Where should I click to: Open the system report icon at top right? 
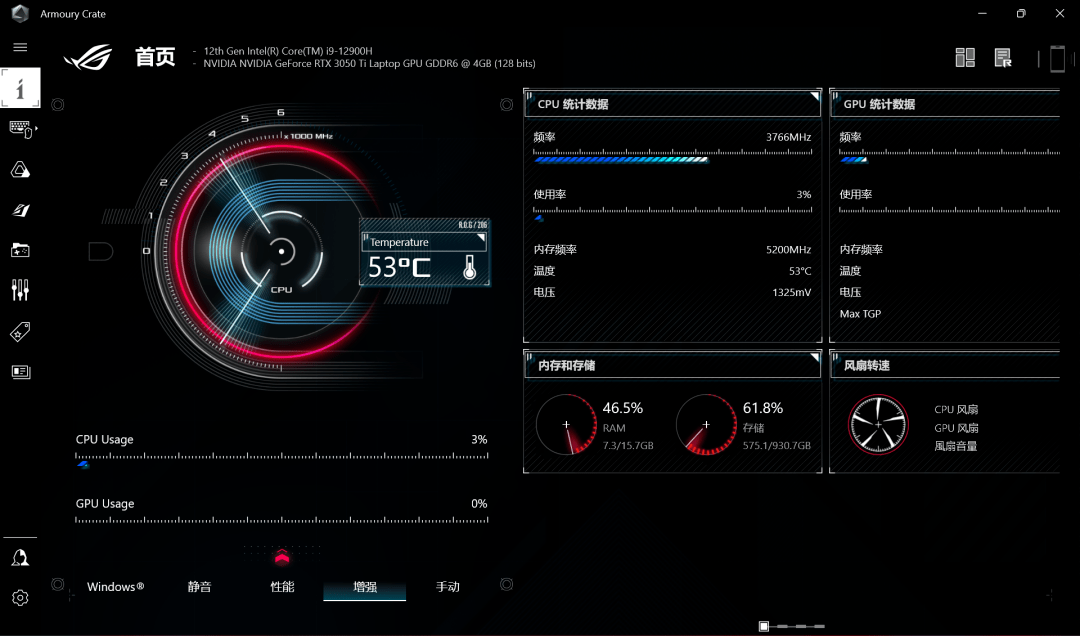point(1003,58)
